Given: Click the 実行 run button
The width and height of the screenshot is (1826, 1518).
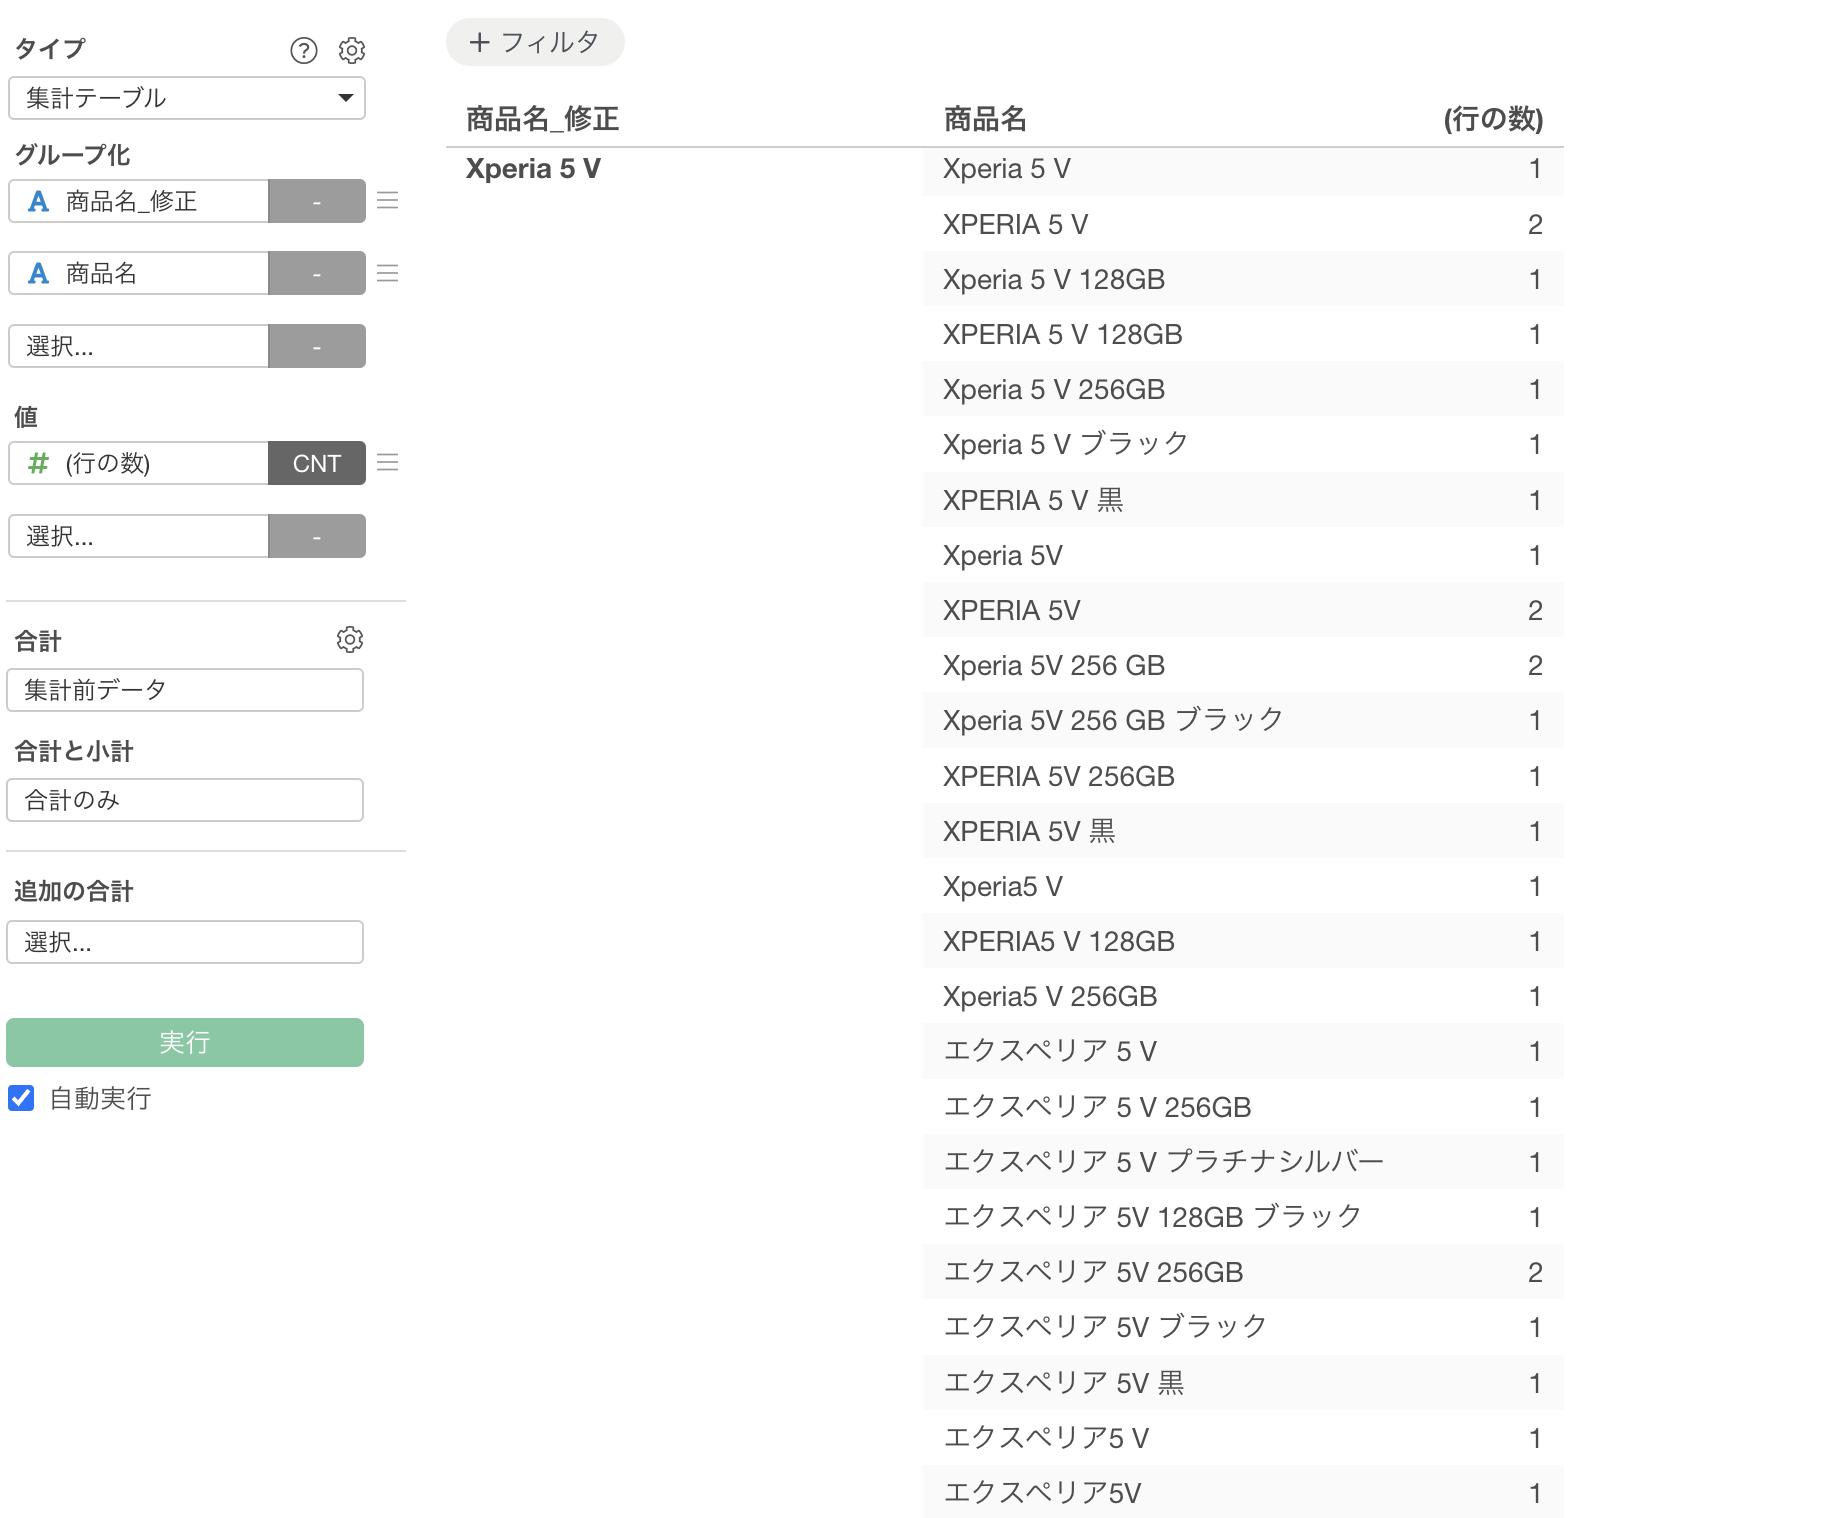Looking at the screenshot, I should (x=185, y=1042).
